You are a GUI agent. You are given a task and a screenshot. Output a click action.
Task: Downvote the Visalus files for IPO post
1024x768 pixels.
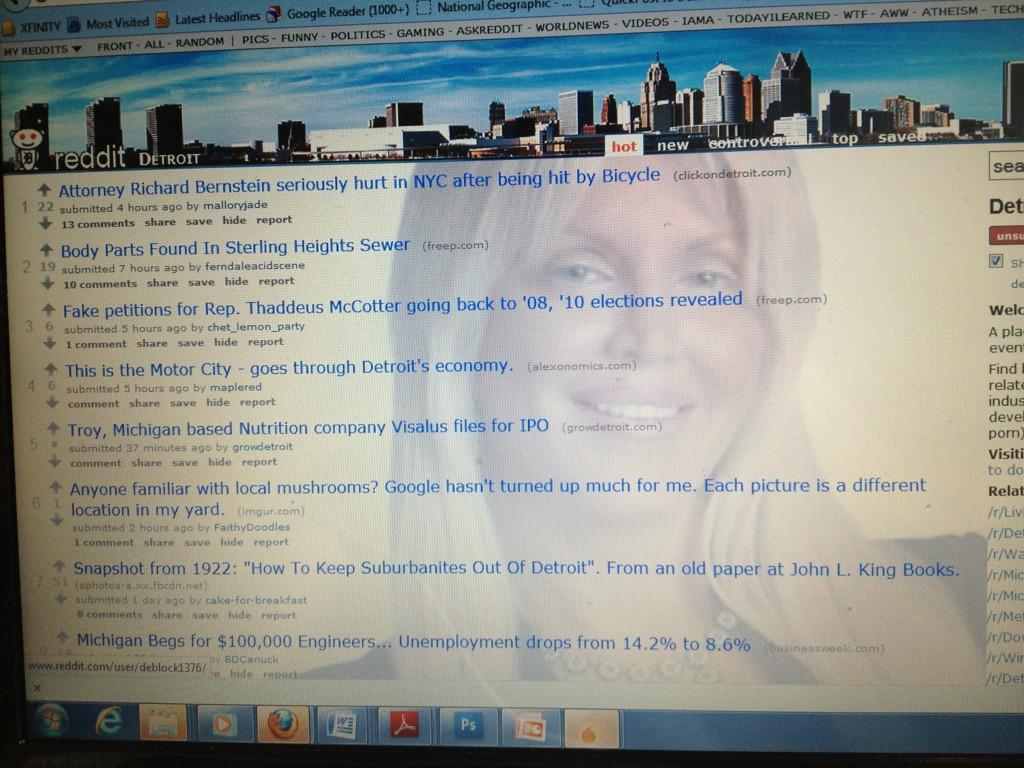55,462
